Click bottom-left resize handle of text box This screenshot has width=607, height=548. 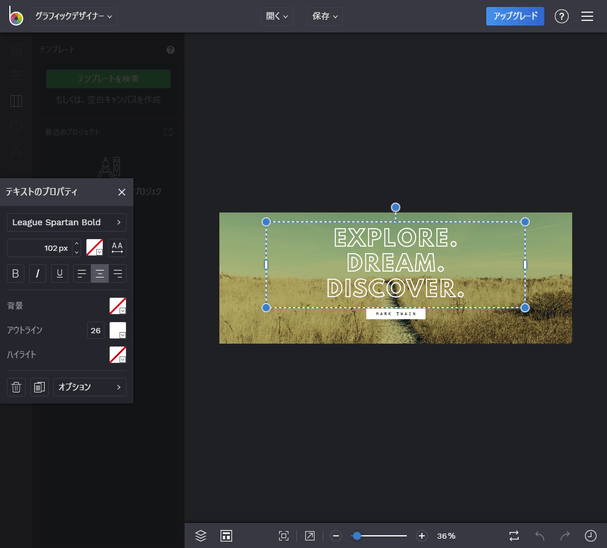266,308
